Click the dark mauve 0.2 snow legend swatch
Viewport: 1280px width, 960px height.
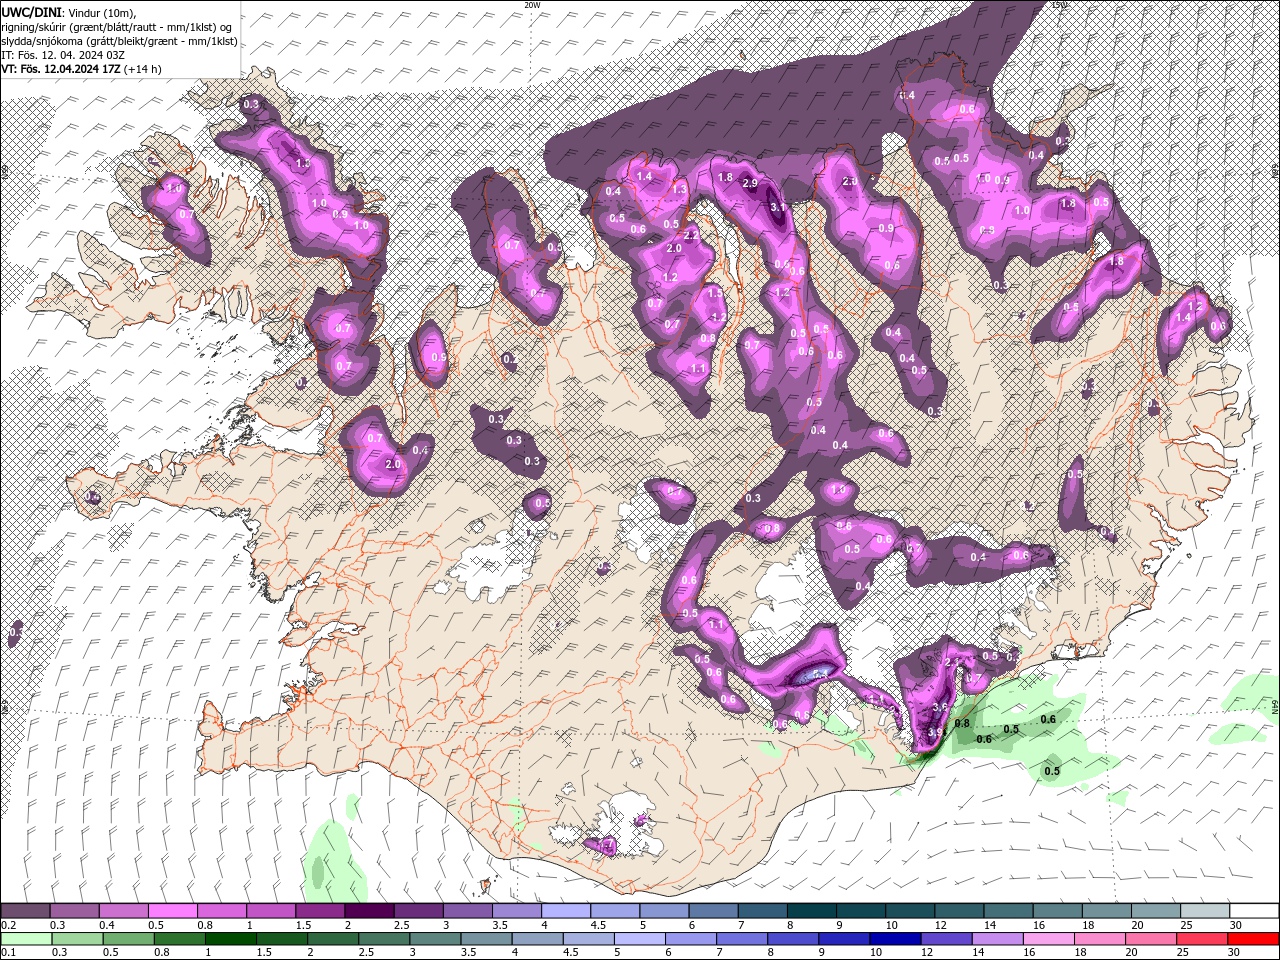[x=25, y=911]
